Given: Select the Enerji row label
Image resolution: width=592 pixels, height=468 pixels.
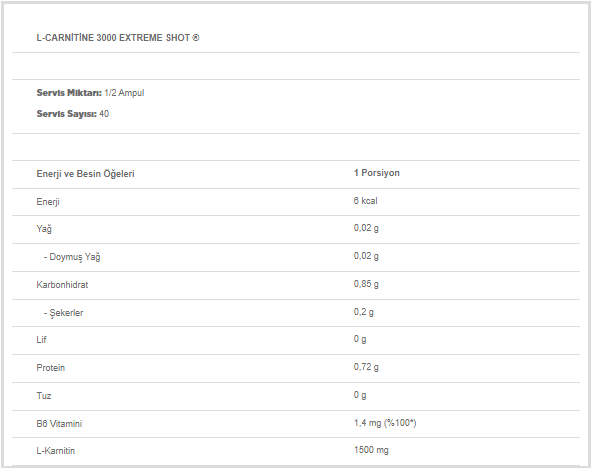Looking at the screenshot, I should pos(48,202).
